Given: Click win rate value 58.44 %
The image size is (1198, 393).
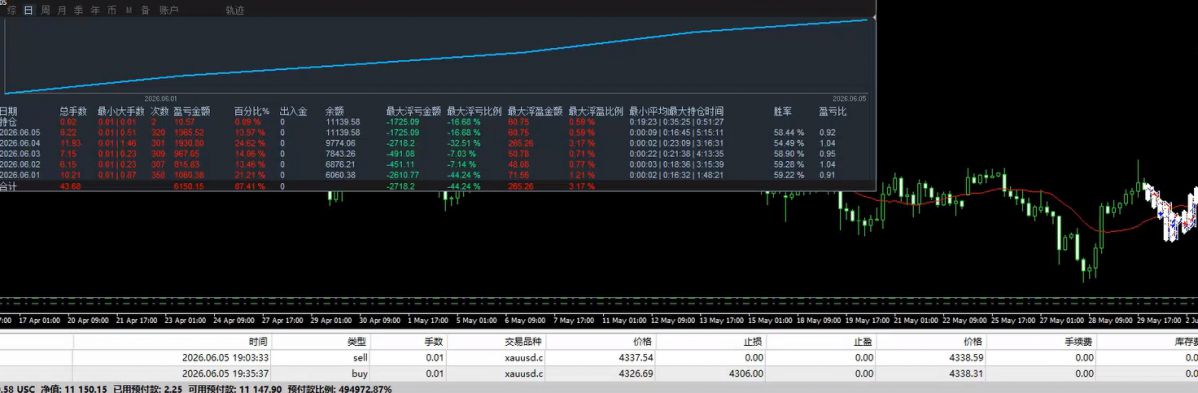Looking at the screenshot, I should point(789,132).
